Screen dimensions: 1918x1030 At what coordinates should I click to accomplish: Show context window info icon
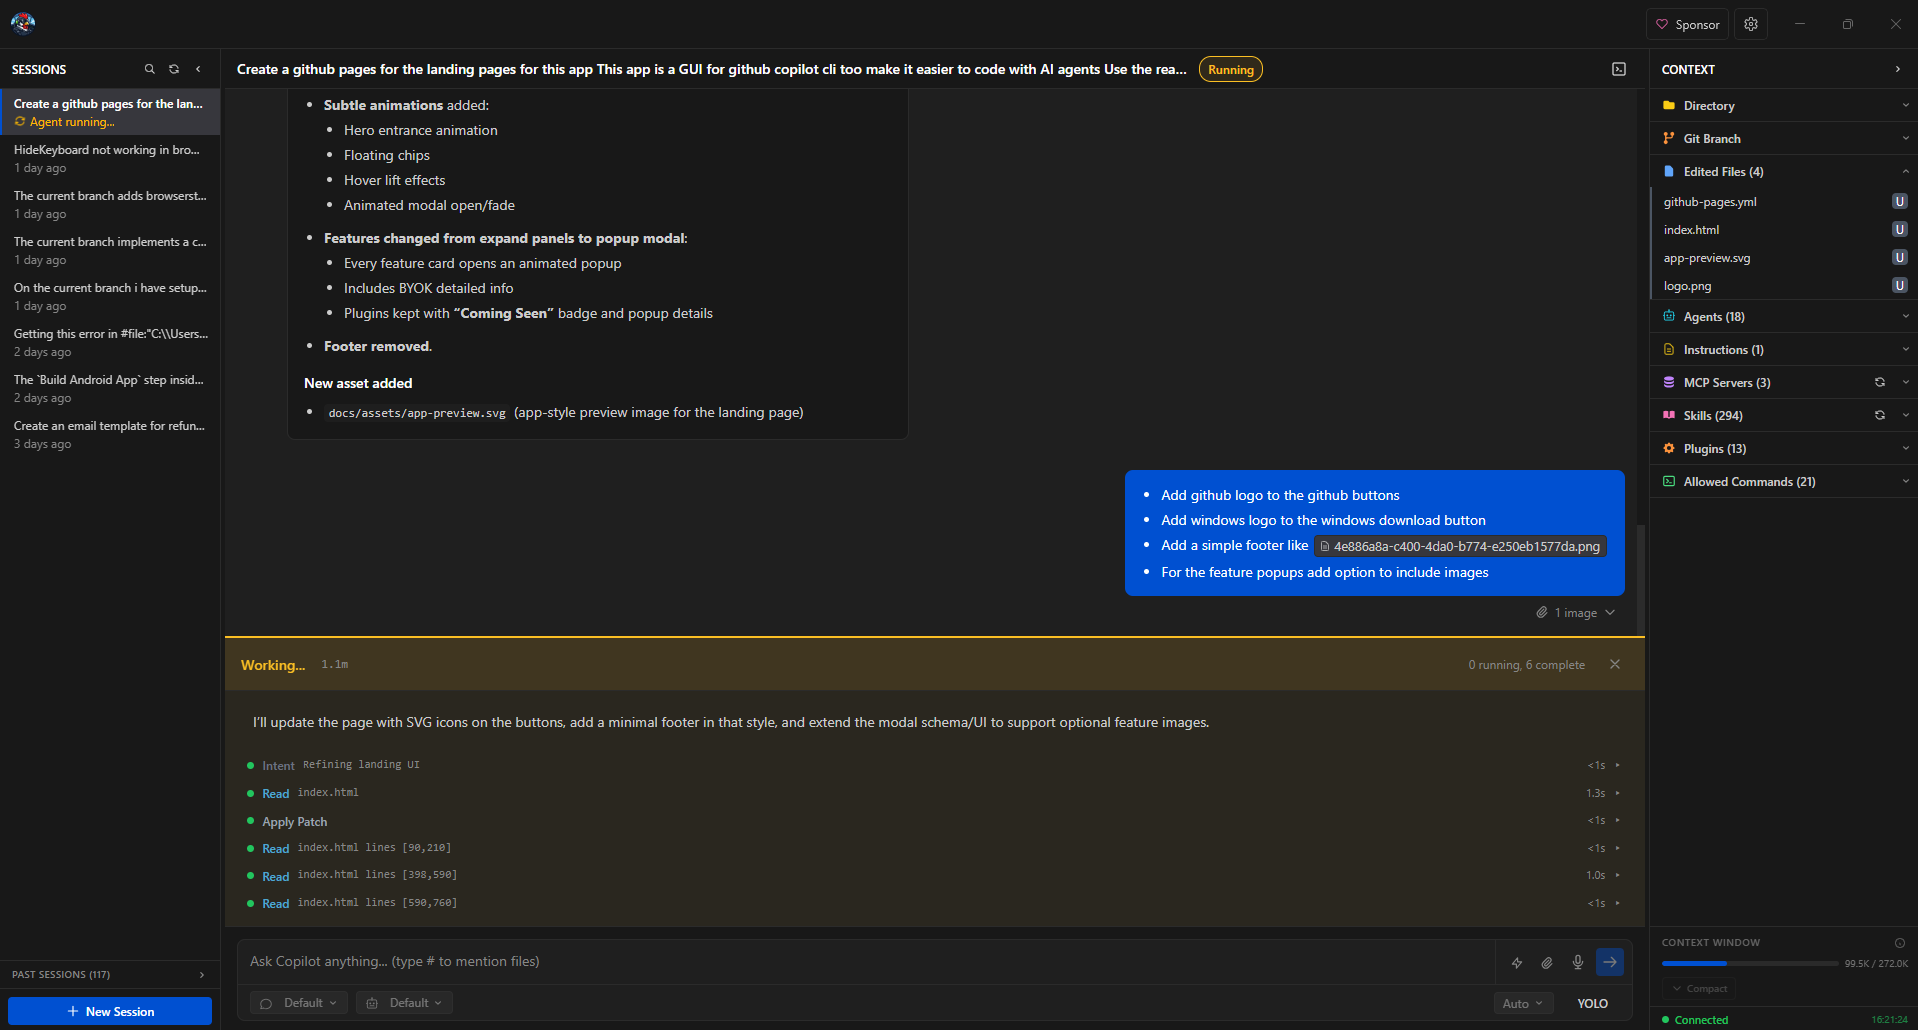(x=1899, y=942)
